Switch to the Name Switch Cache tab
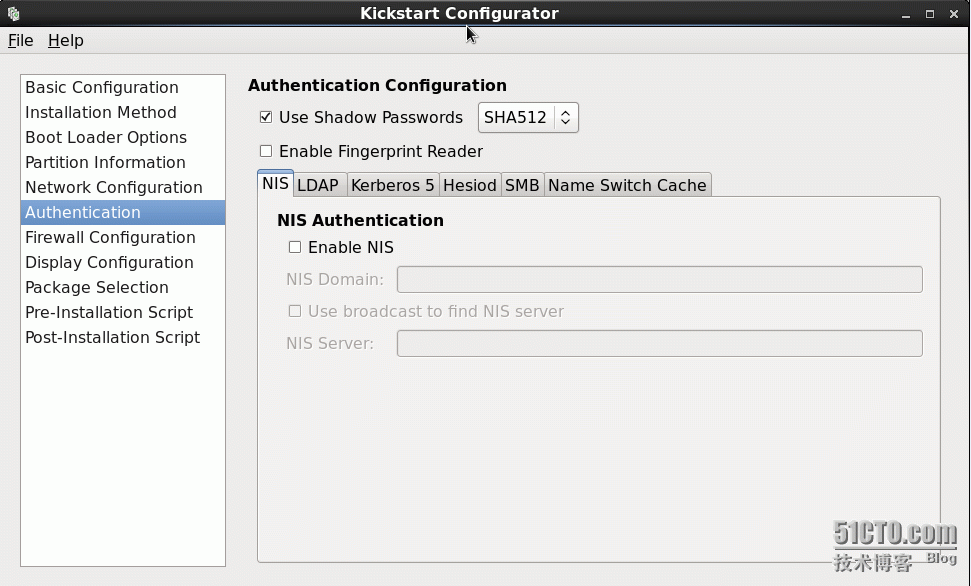The width and height of the screenshot is (971, 586). pyautogui.click(x=627, y=185)
